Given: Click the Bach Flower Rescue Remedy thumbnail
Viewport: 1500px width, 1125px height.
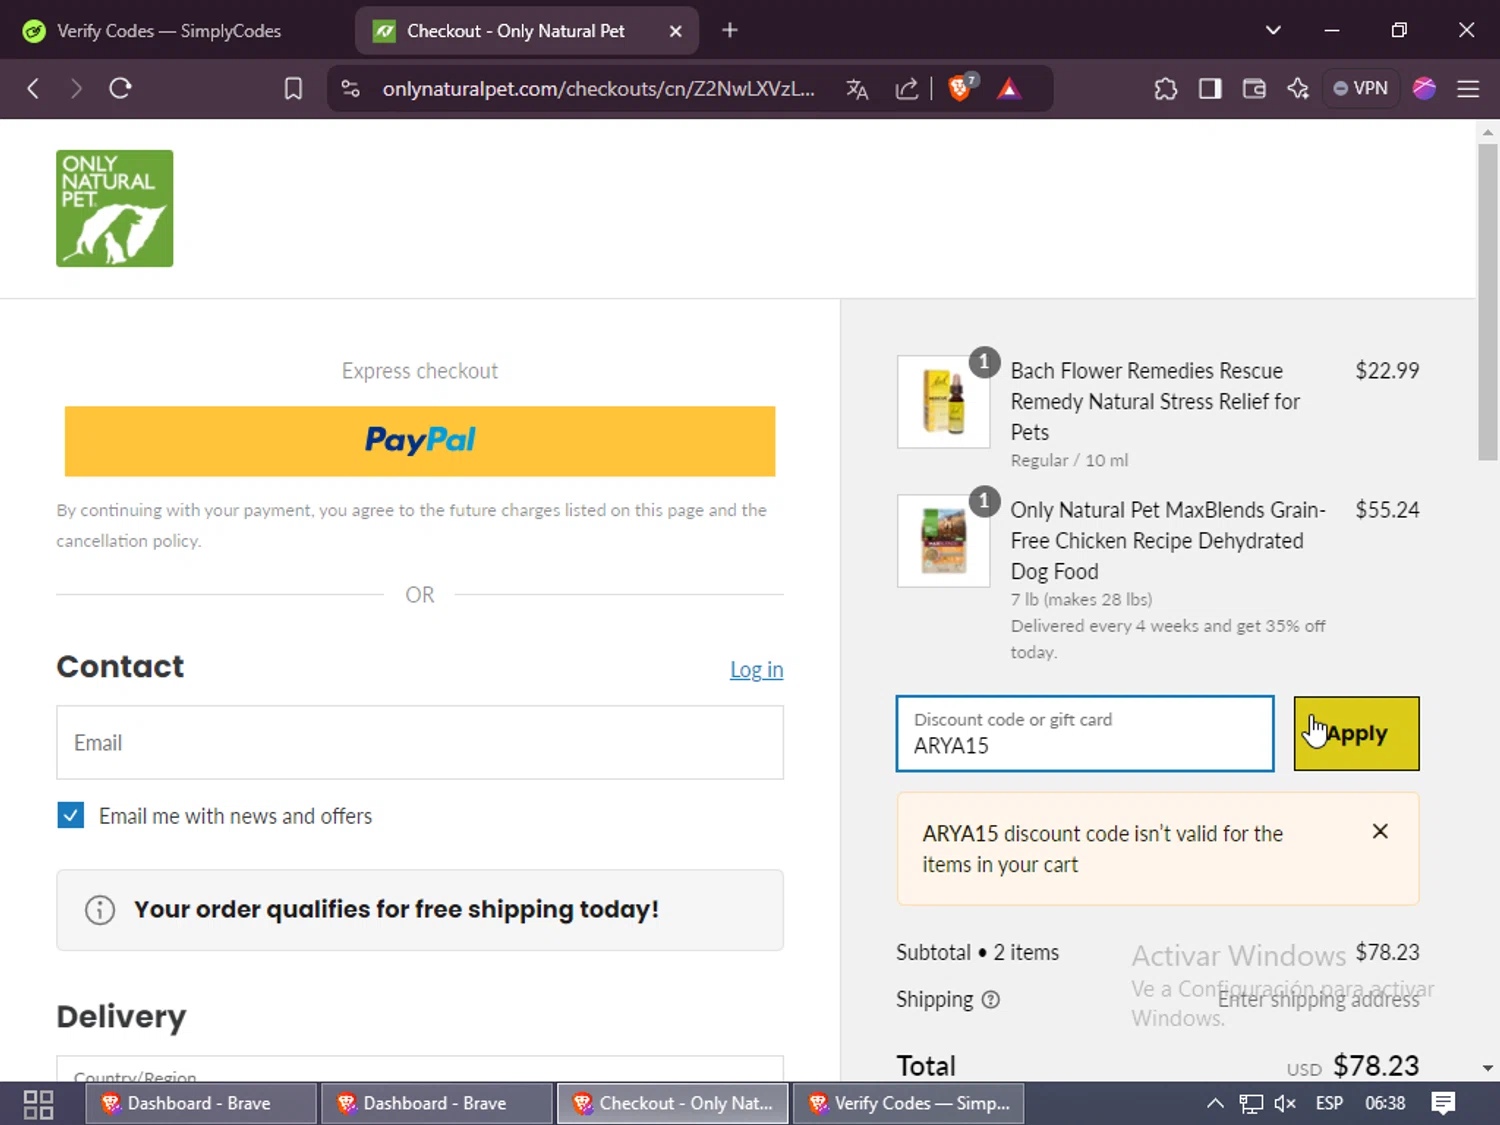Looking at the screenshot, I should tap(943, 401).
